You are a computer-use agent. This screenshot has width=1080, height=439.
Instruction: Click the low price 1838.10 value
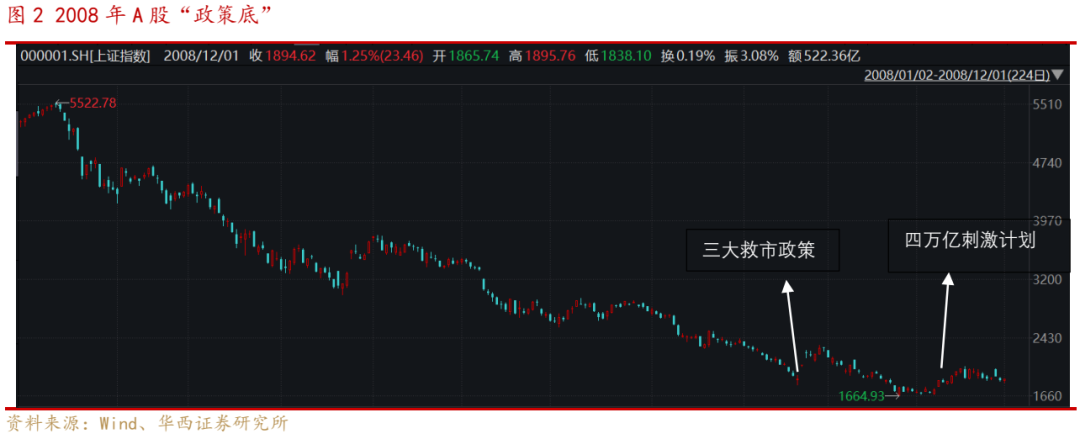click(629, 56)
